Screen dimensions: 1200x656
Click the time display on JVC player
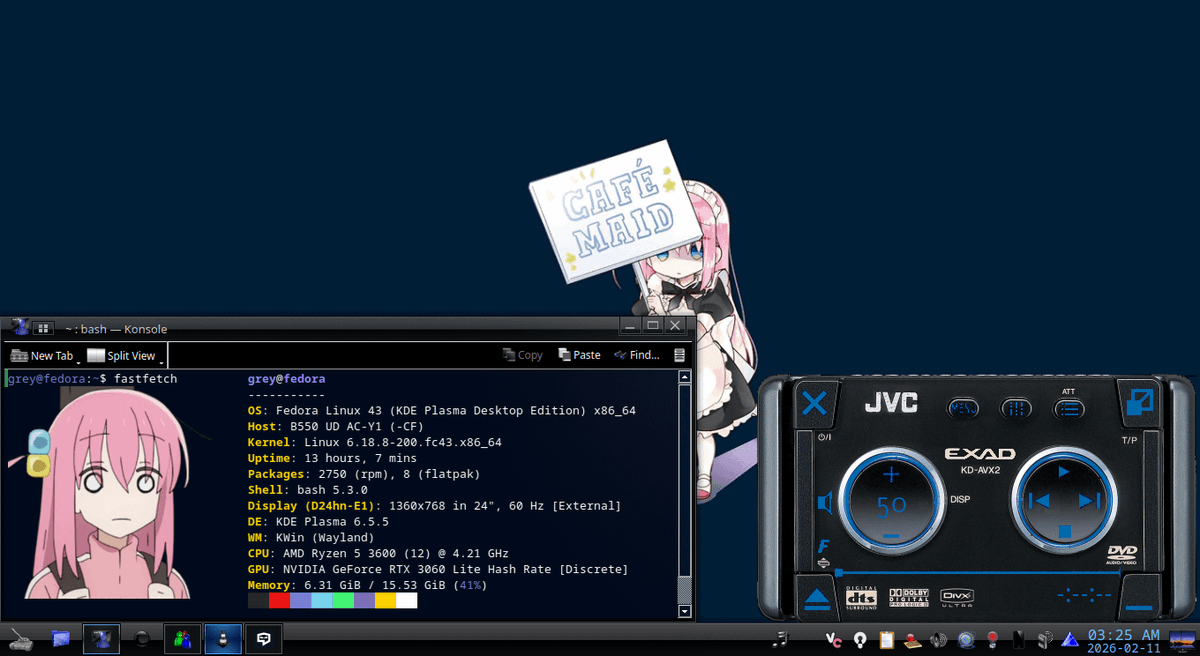[1084, 596]
